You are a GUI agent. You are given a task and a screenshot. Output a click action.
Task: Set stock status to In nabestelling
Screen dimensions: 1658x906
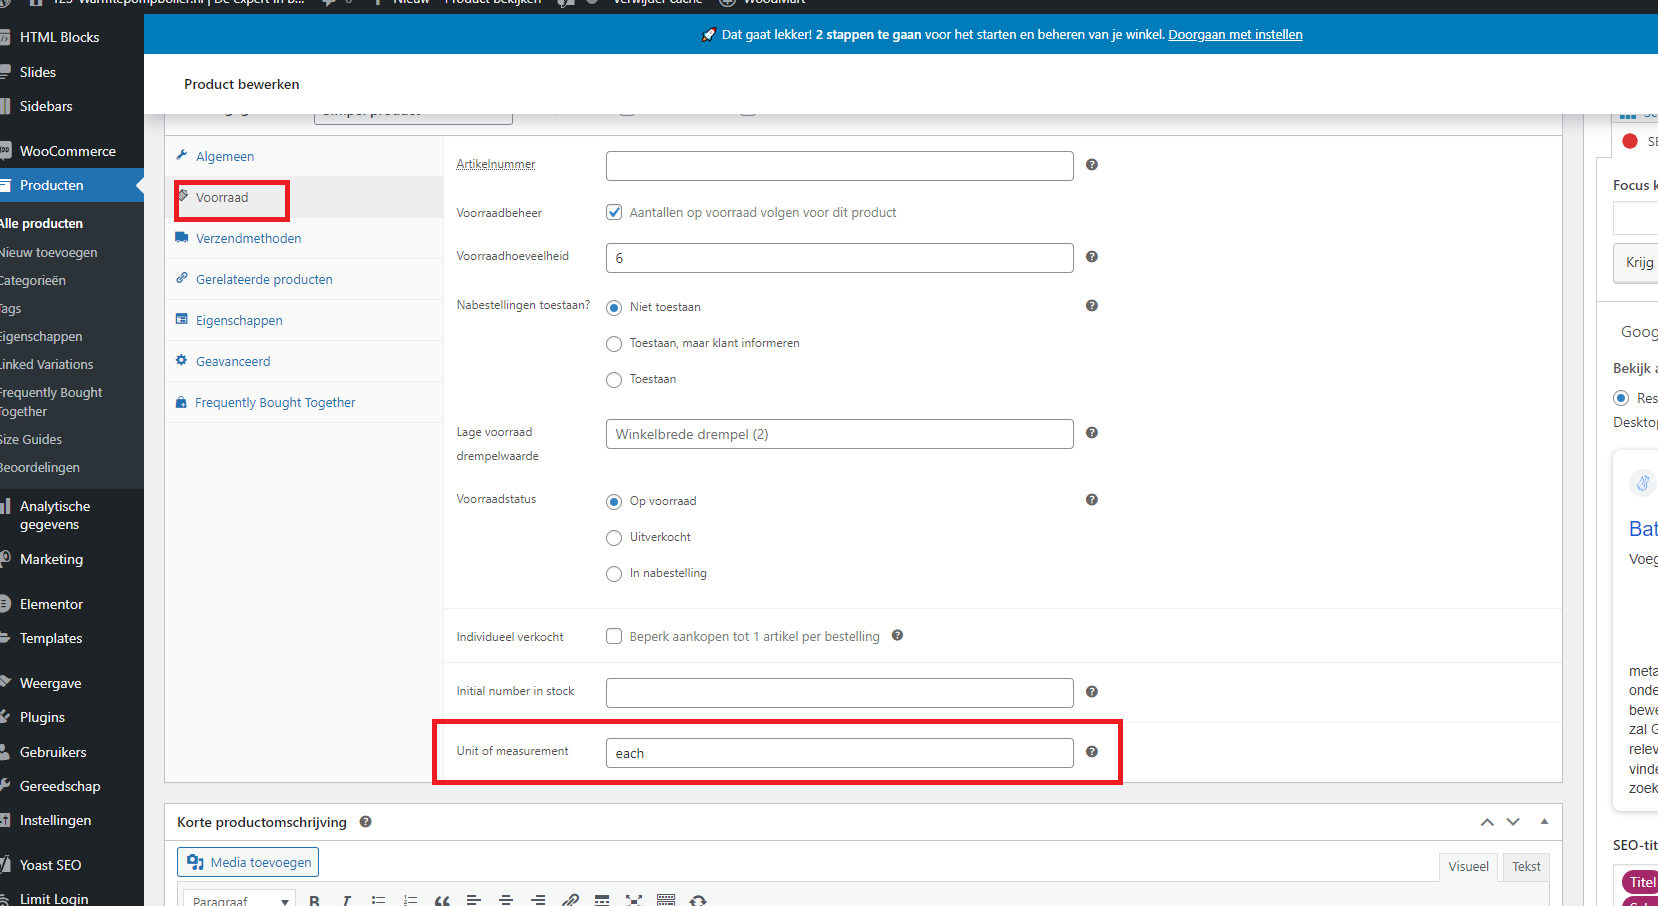pyautogui.click(x=614, y=574)
